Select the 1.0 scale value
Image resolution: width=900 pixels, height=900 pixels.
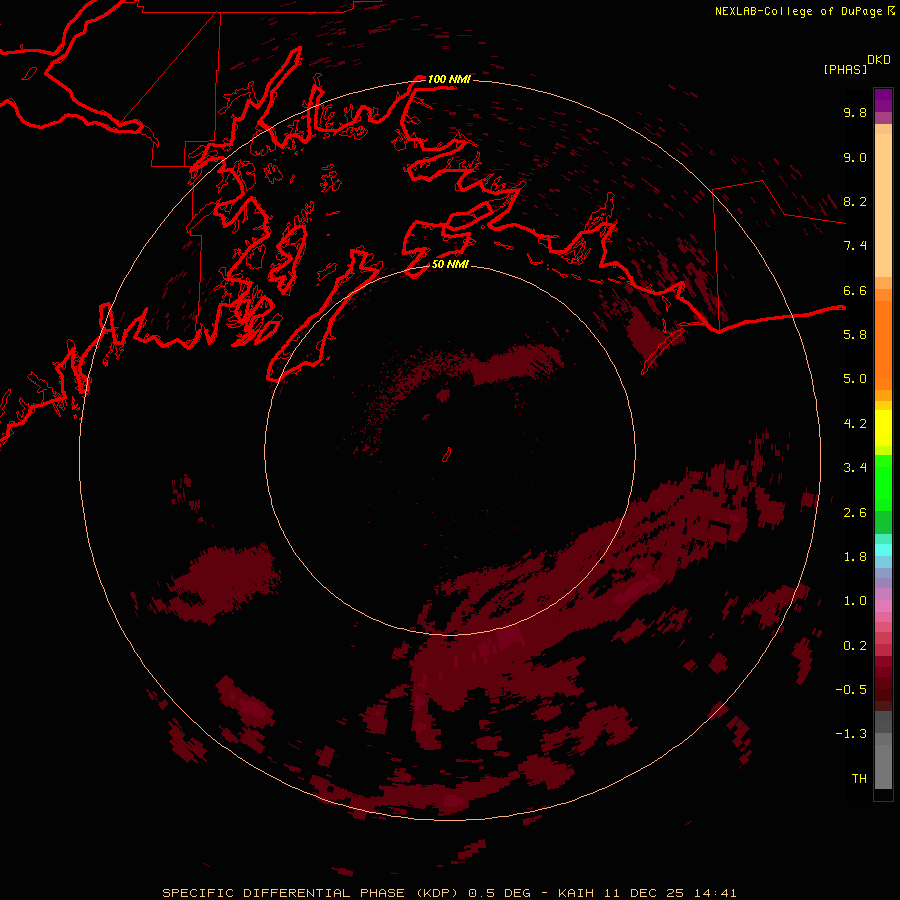pyautogui.click(x=855, y=601)
